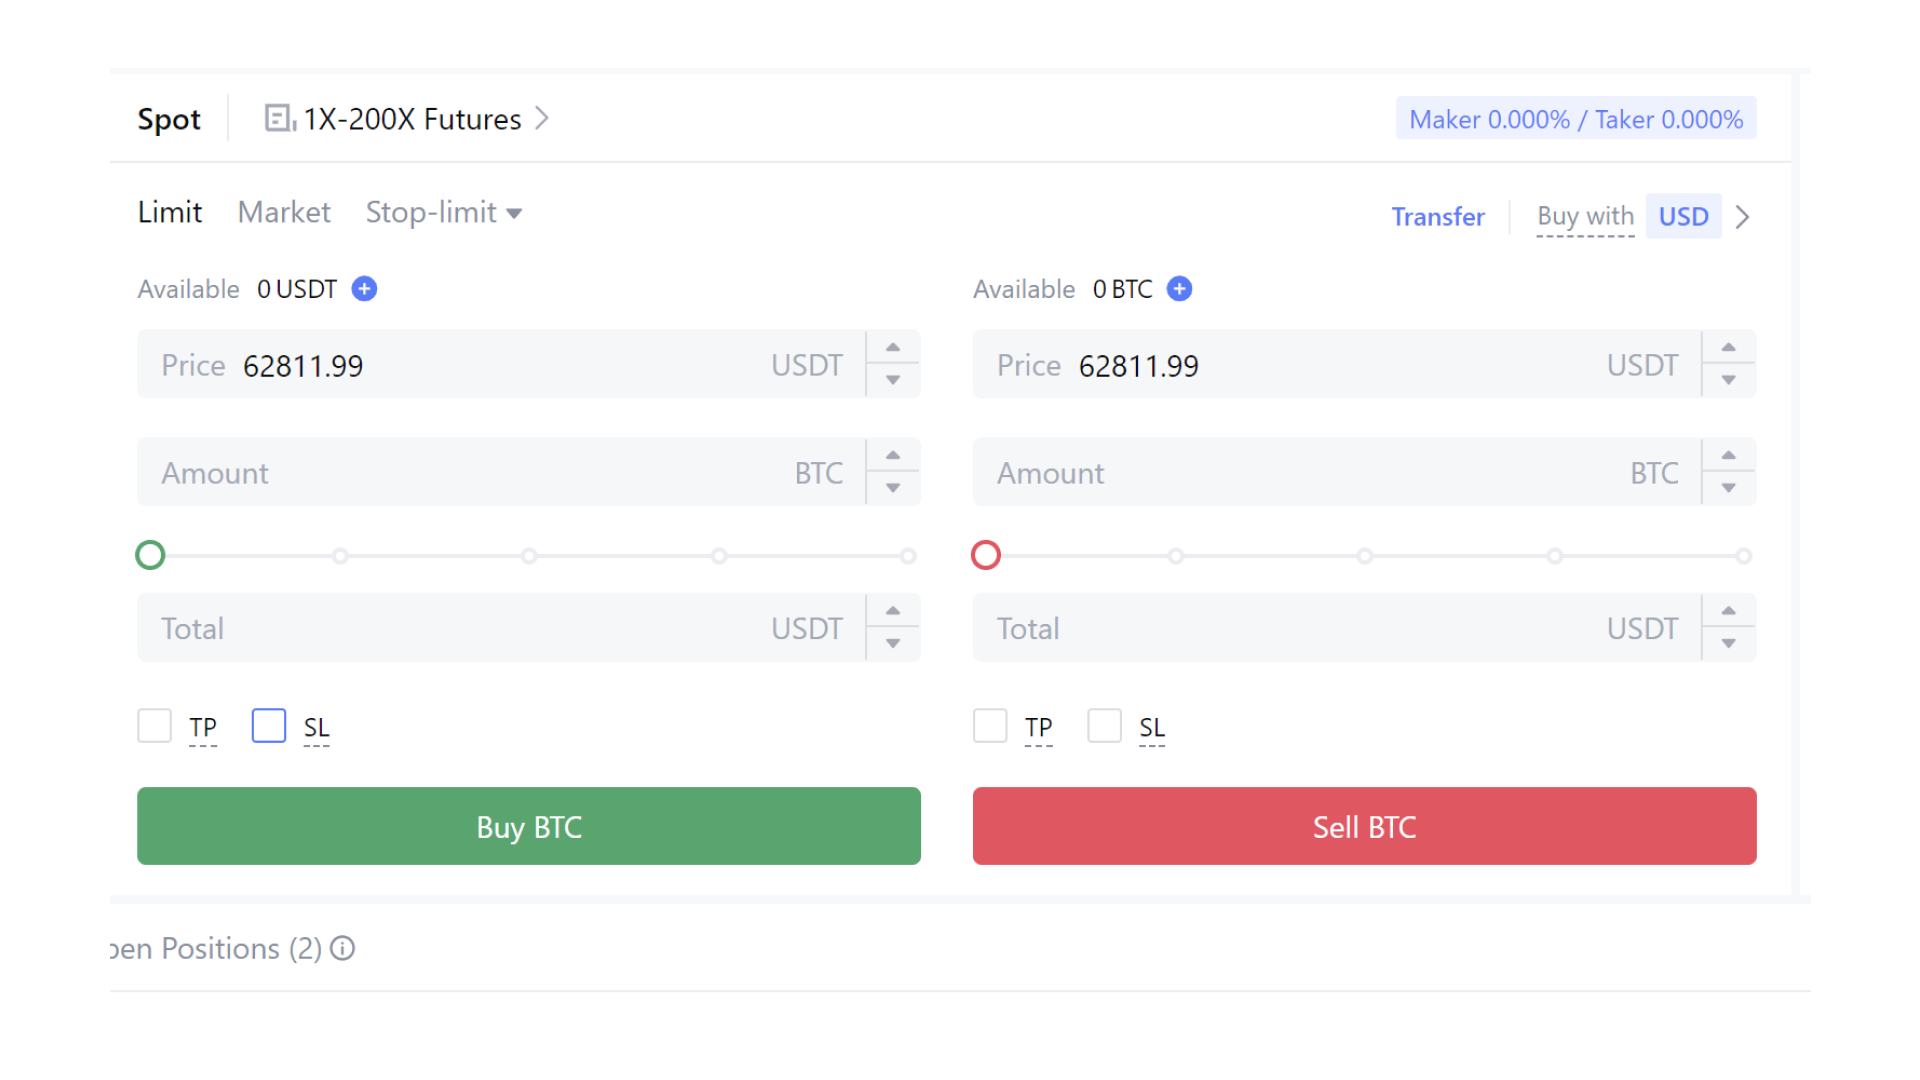Click the plus icon next to 0 BTC balance
This screenshot has height=1080, width=1920.
click(1180, 288)
